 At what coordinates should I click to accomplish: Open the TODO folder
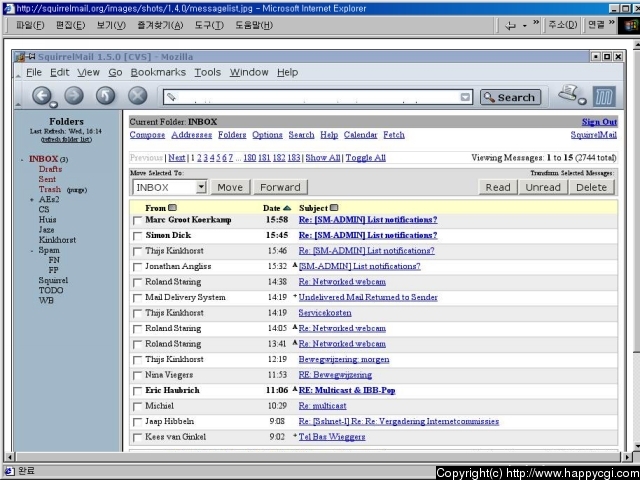51,291
